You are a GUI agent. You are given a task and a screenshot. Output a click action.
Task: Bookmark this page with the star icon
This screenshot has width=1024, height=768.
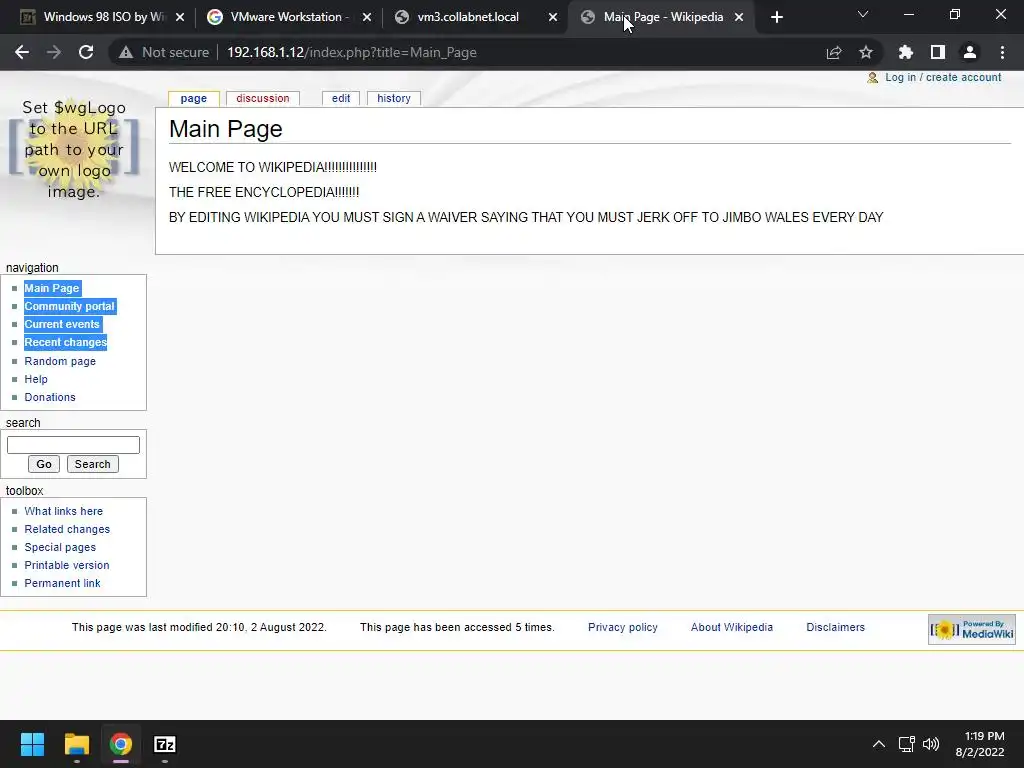[x=866, y=52]
